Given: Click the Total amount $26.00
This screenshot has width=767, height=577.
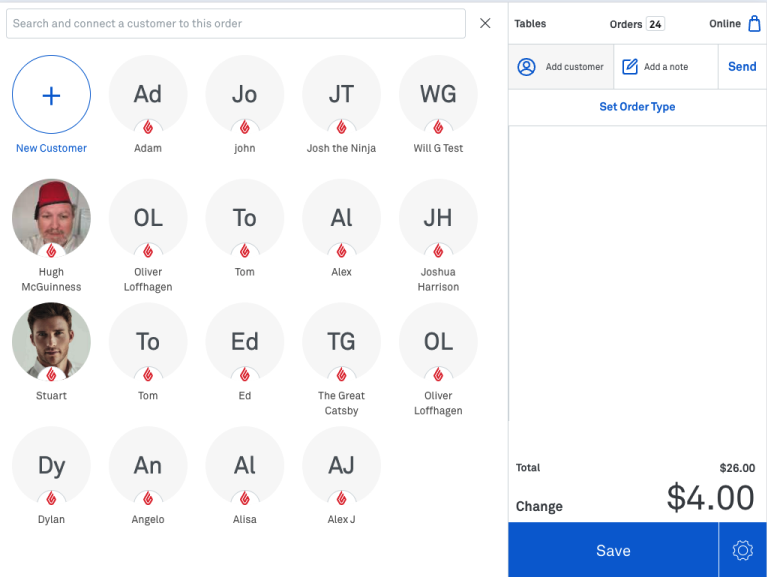Looking at the screenshot, I should pyautogui.click(x=737, y=468).
